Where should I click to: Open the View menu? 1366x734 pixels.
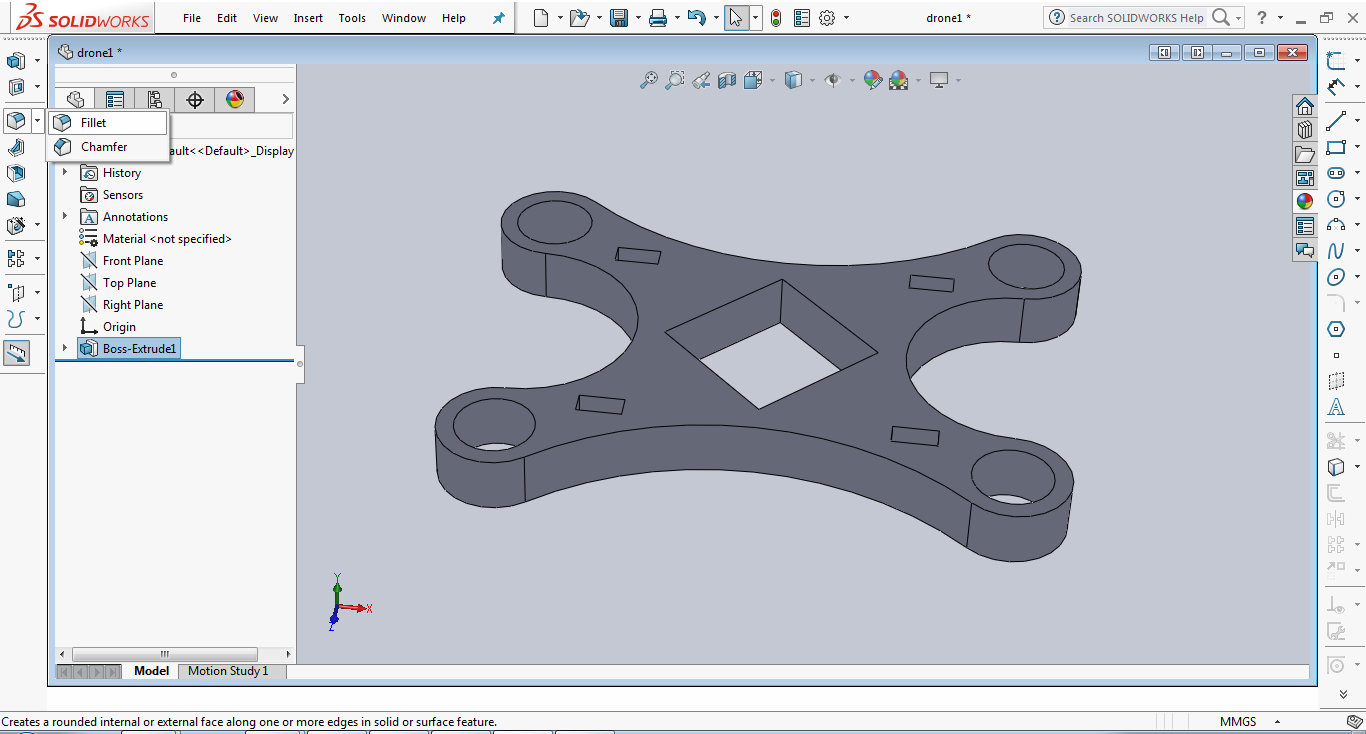266,18
